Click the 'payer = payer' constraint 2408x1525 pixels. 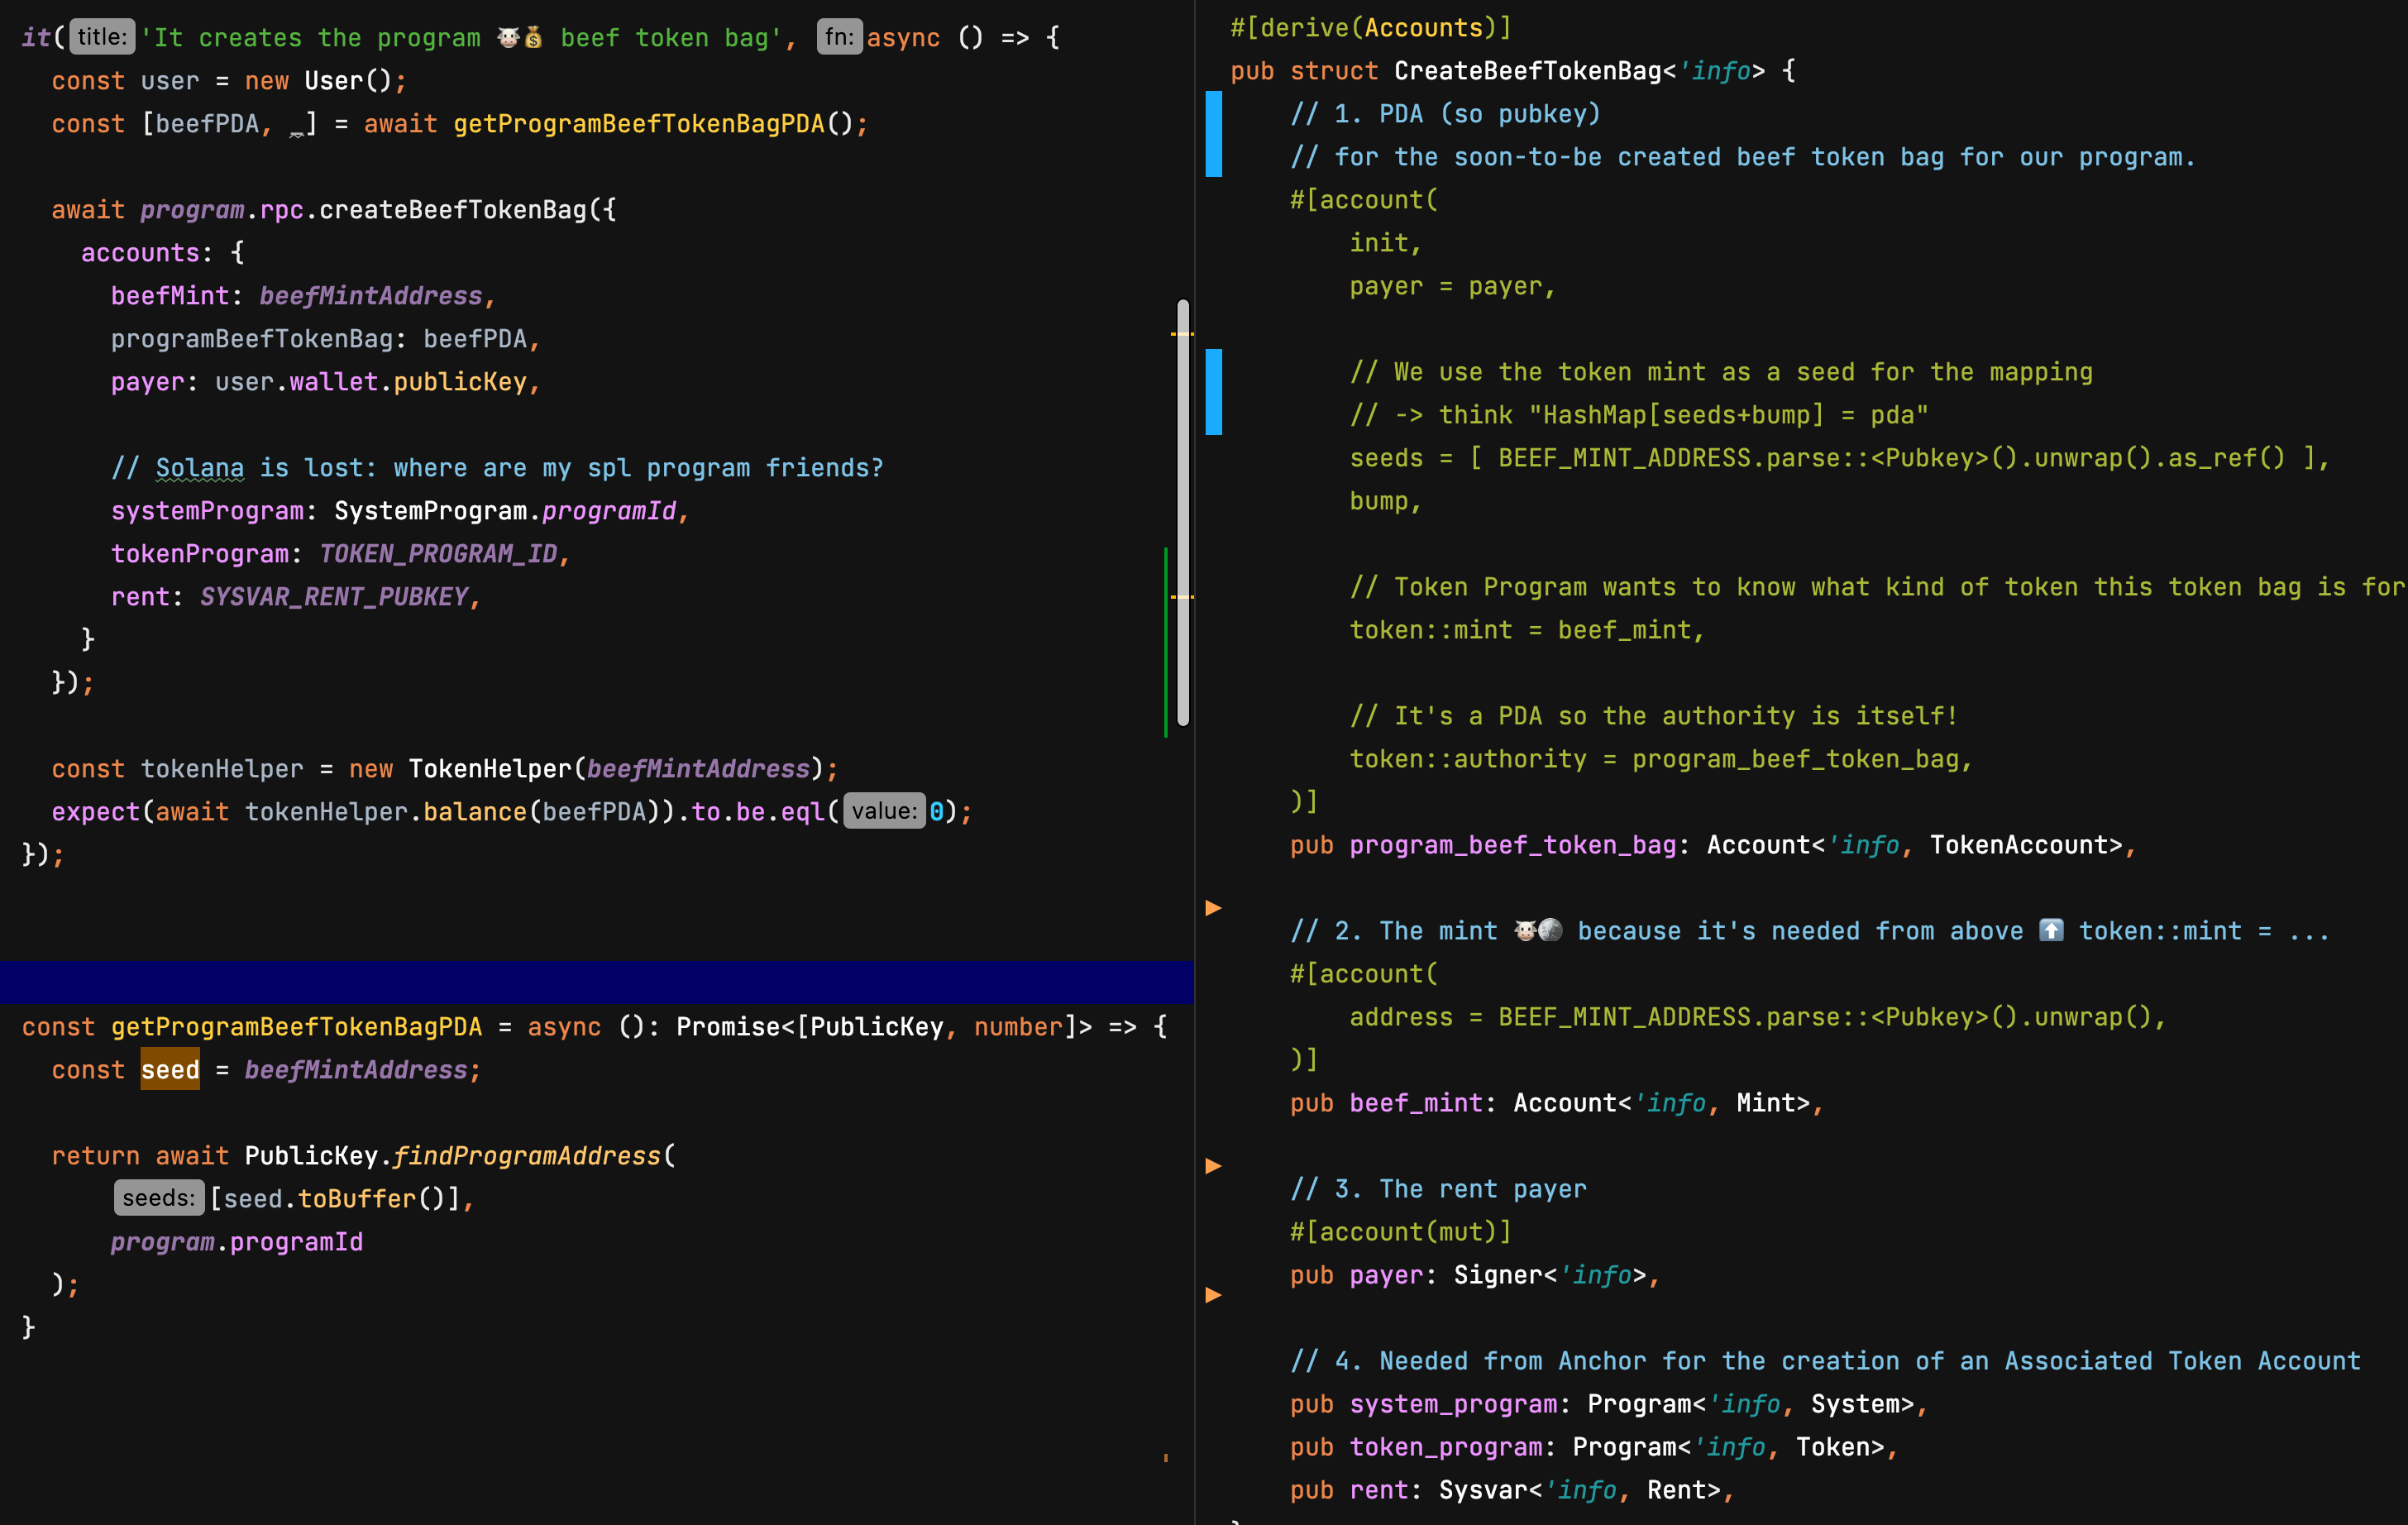click(1446, 286)
